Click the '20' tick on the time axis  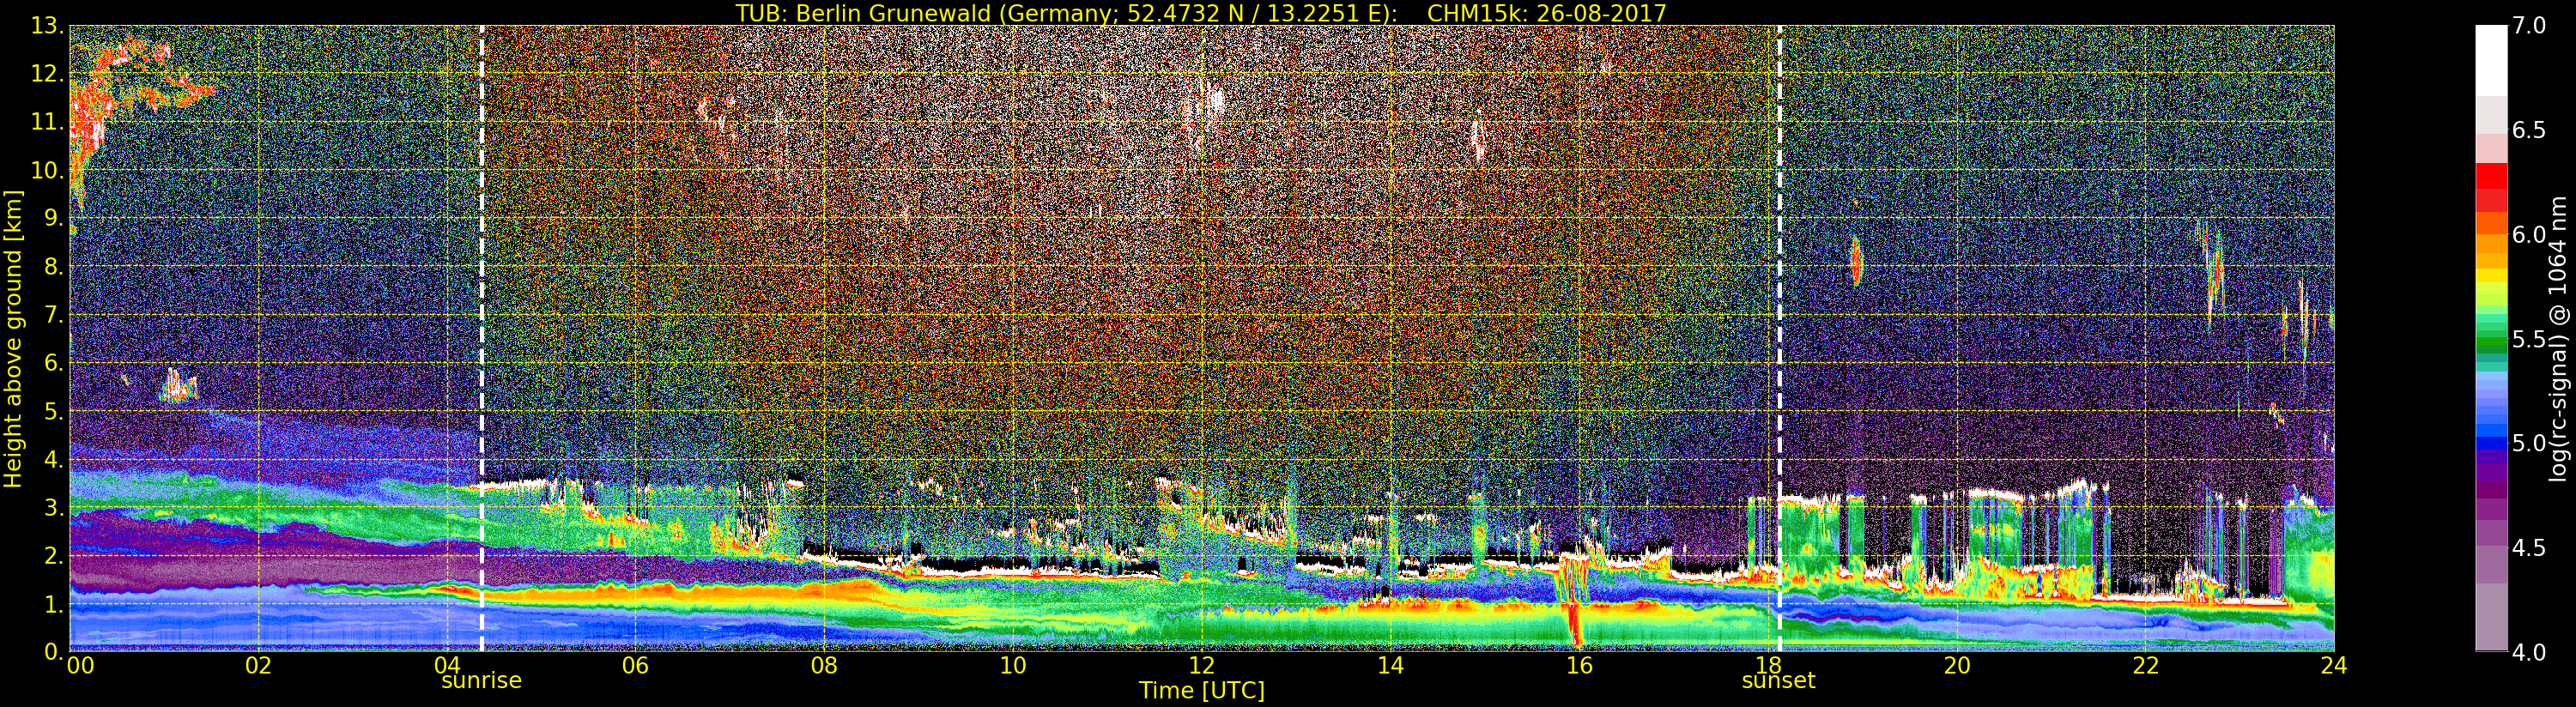(1956, 666)
